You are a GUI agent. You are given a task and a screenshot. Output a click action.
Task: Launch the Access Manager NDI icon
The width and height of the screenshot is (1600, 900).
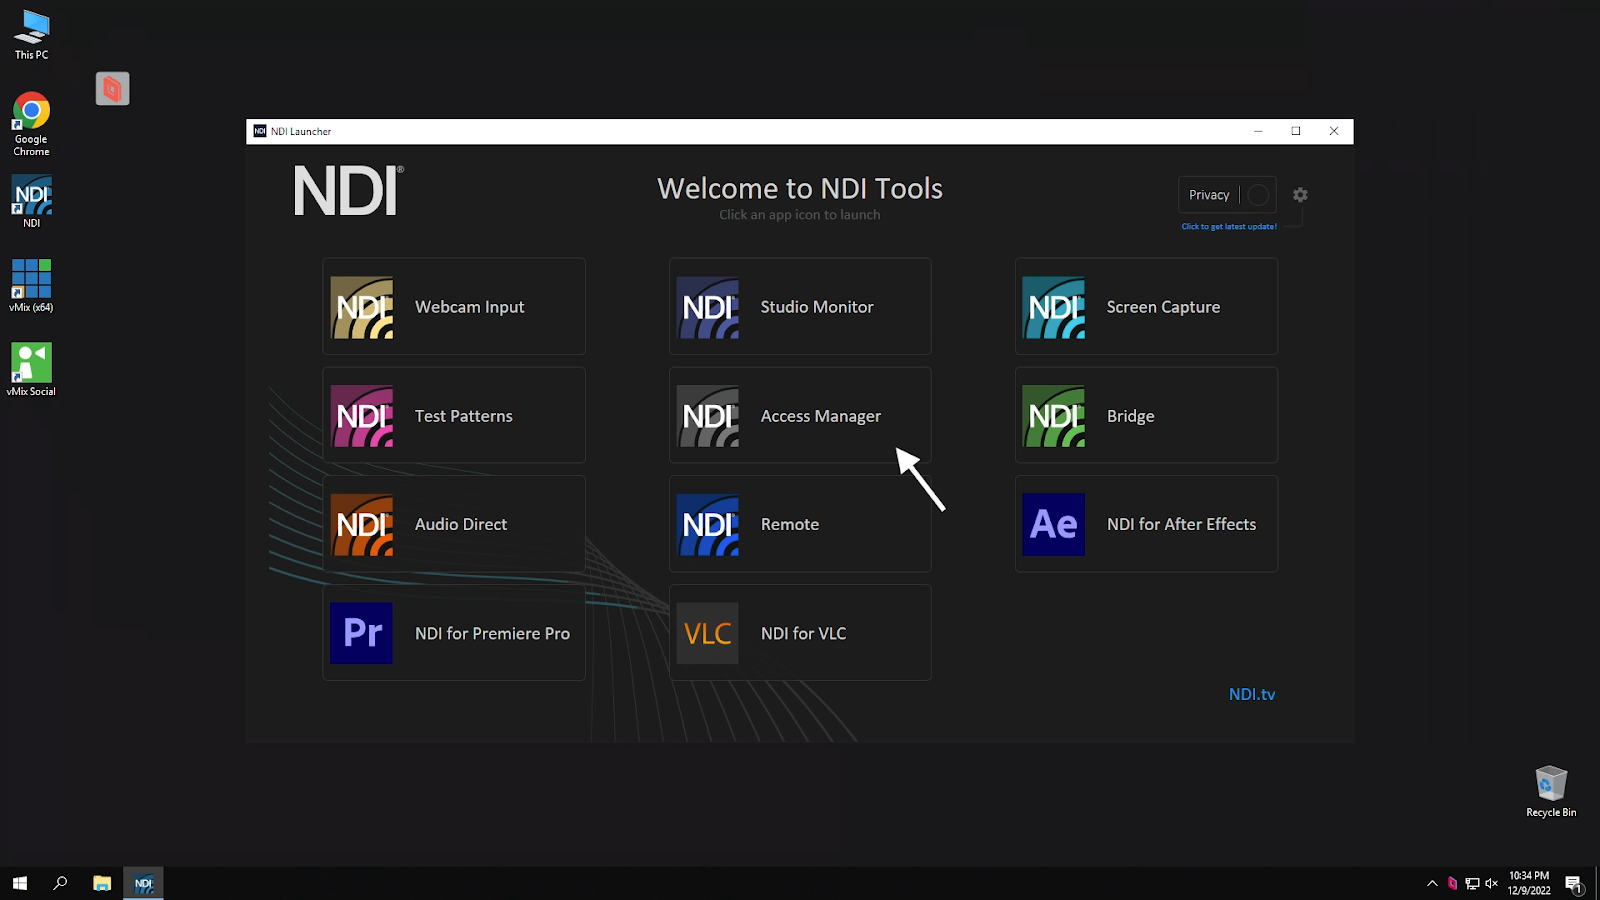tap(708, 416)
